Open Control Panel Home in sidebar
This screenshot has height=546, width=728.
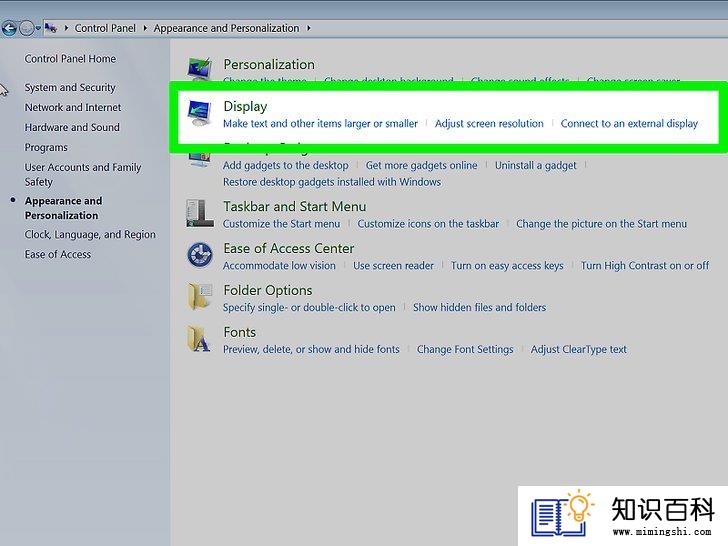point(70,59)
